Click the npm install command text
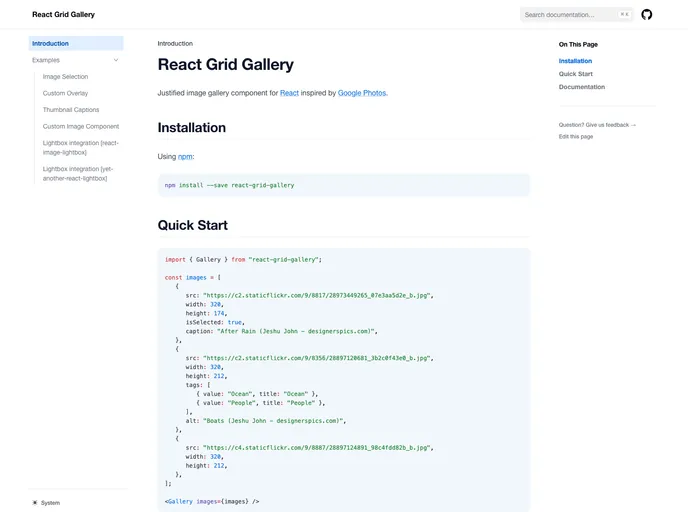This screenshot has height=512, width=688. [x=229, y=186]
